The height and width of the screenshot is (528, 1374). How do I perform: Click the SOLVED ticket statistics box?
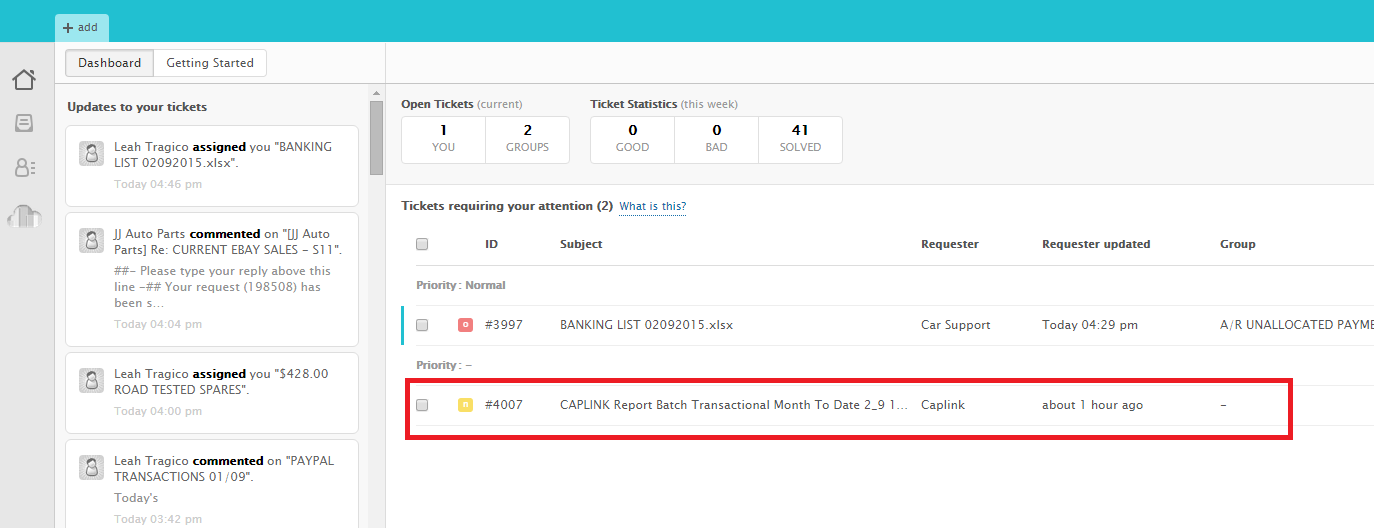[800, 139]
